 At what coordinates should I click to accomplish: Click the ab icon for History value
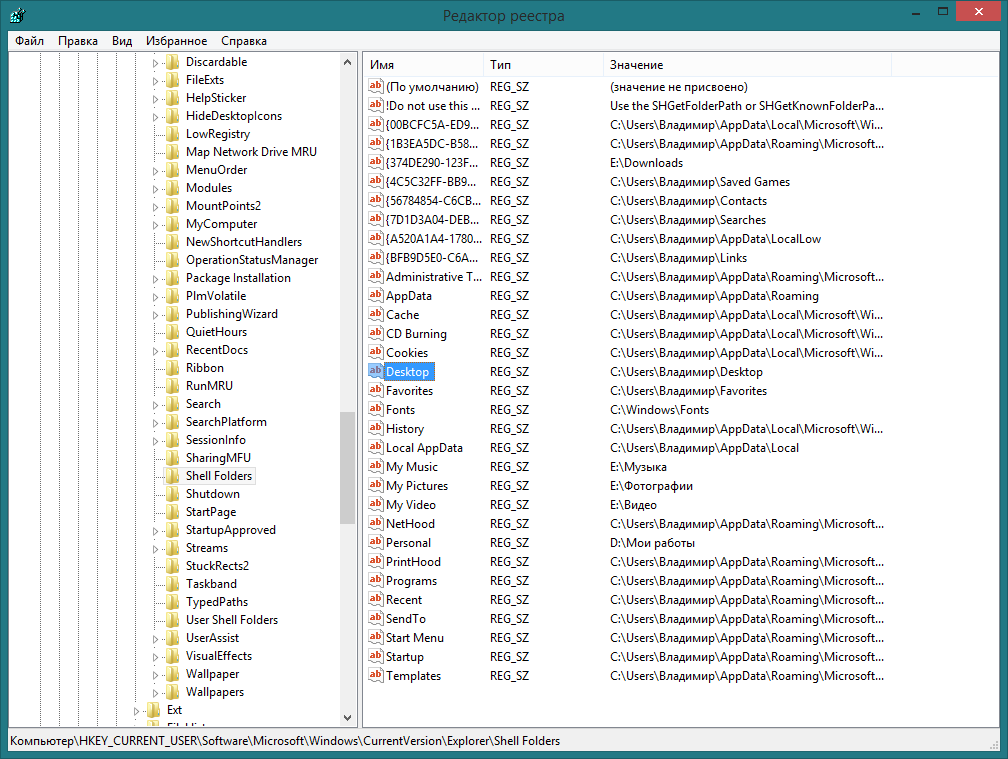pyautogui.click(x=375, y=427)
